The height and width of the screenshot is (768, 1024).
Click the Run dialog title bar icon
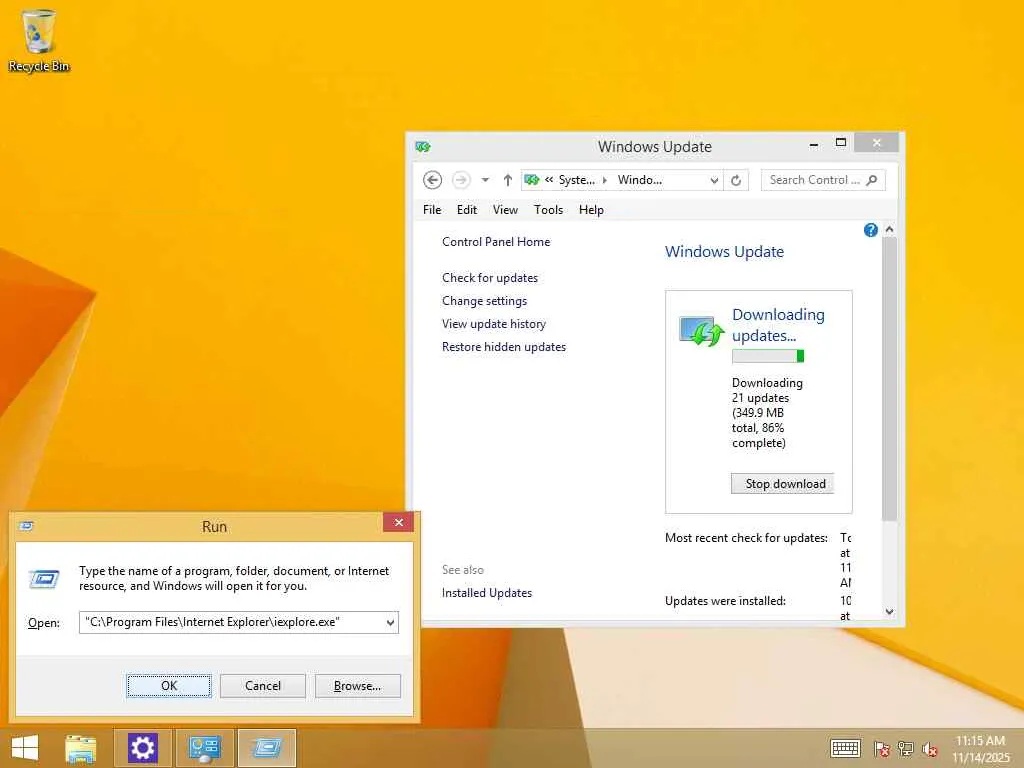coord(27,526)
